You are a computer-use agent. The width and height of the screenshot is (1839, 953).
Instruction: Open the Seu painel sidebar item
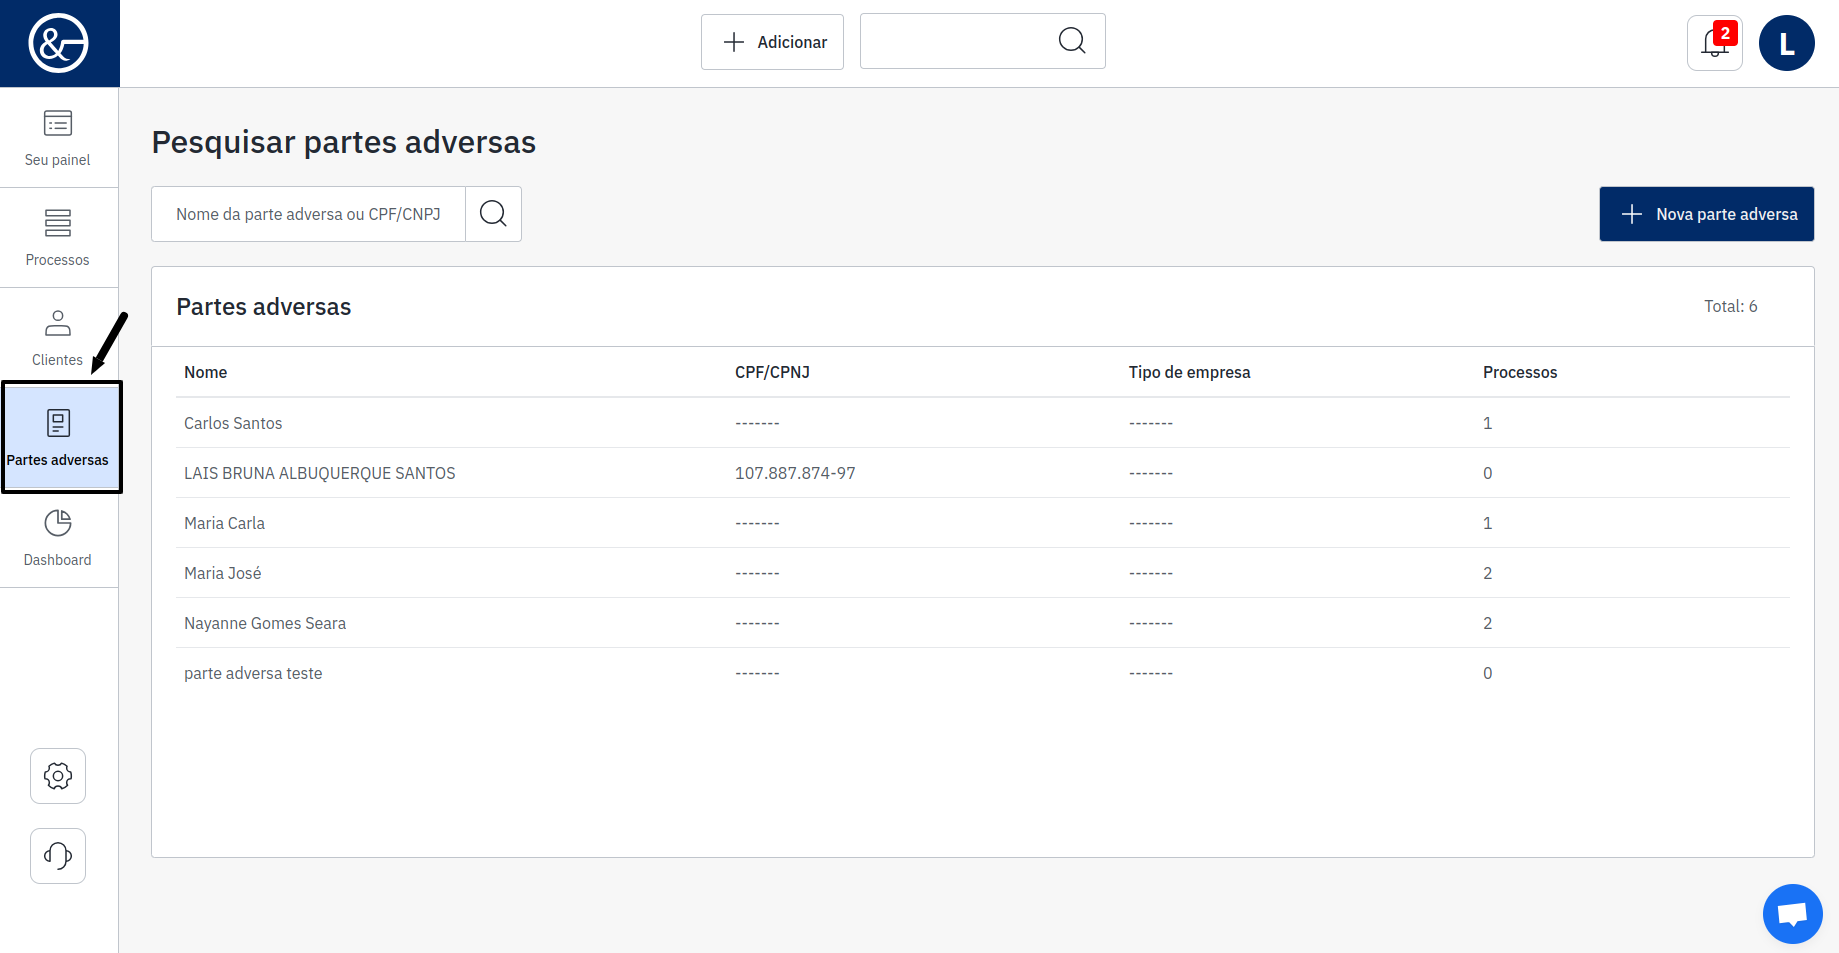point(58,138)
